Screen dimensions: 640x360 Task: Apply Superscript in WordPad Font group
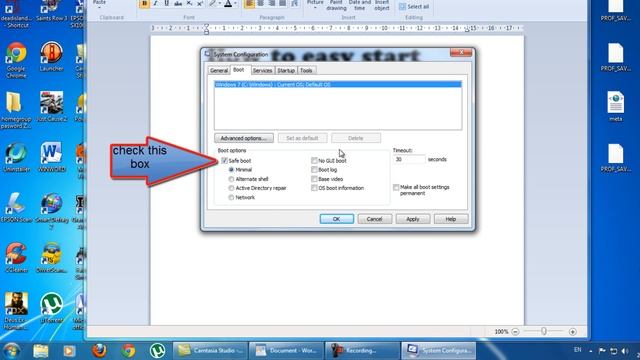point(200,4)
